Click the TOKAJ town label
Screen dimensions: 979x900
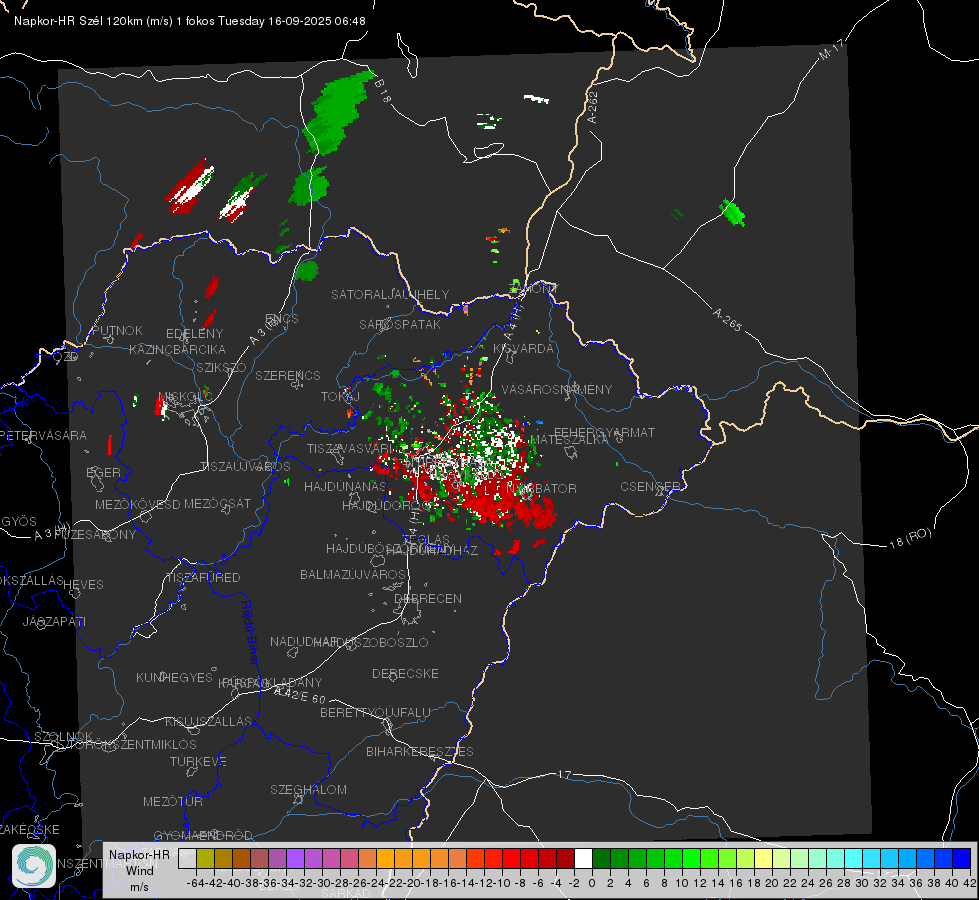click(340, 397)
